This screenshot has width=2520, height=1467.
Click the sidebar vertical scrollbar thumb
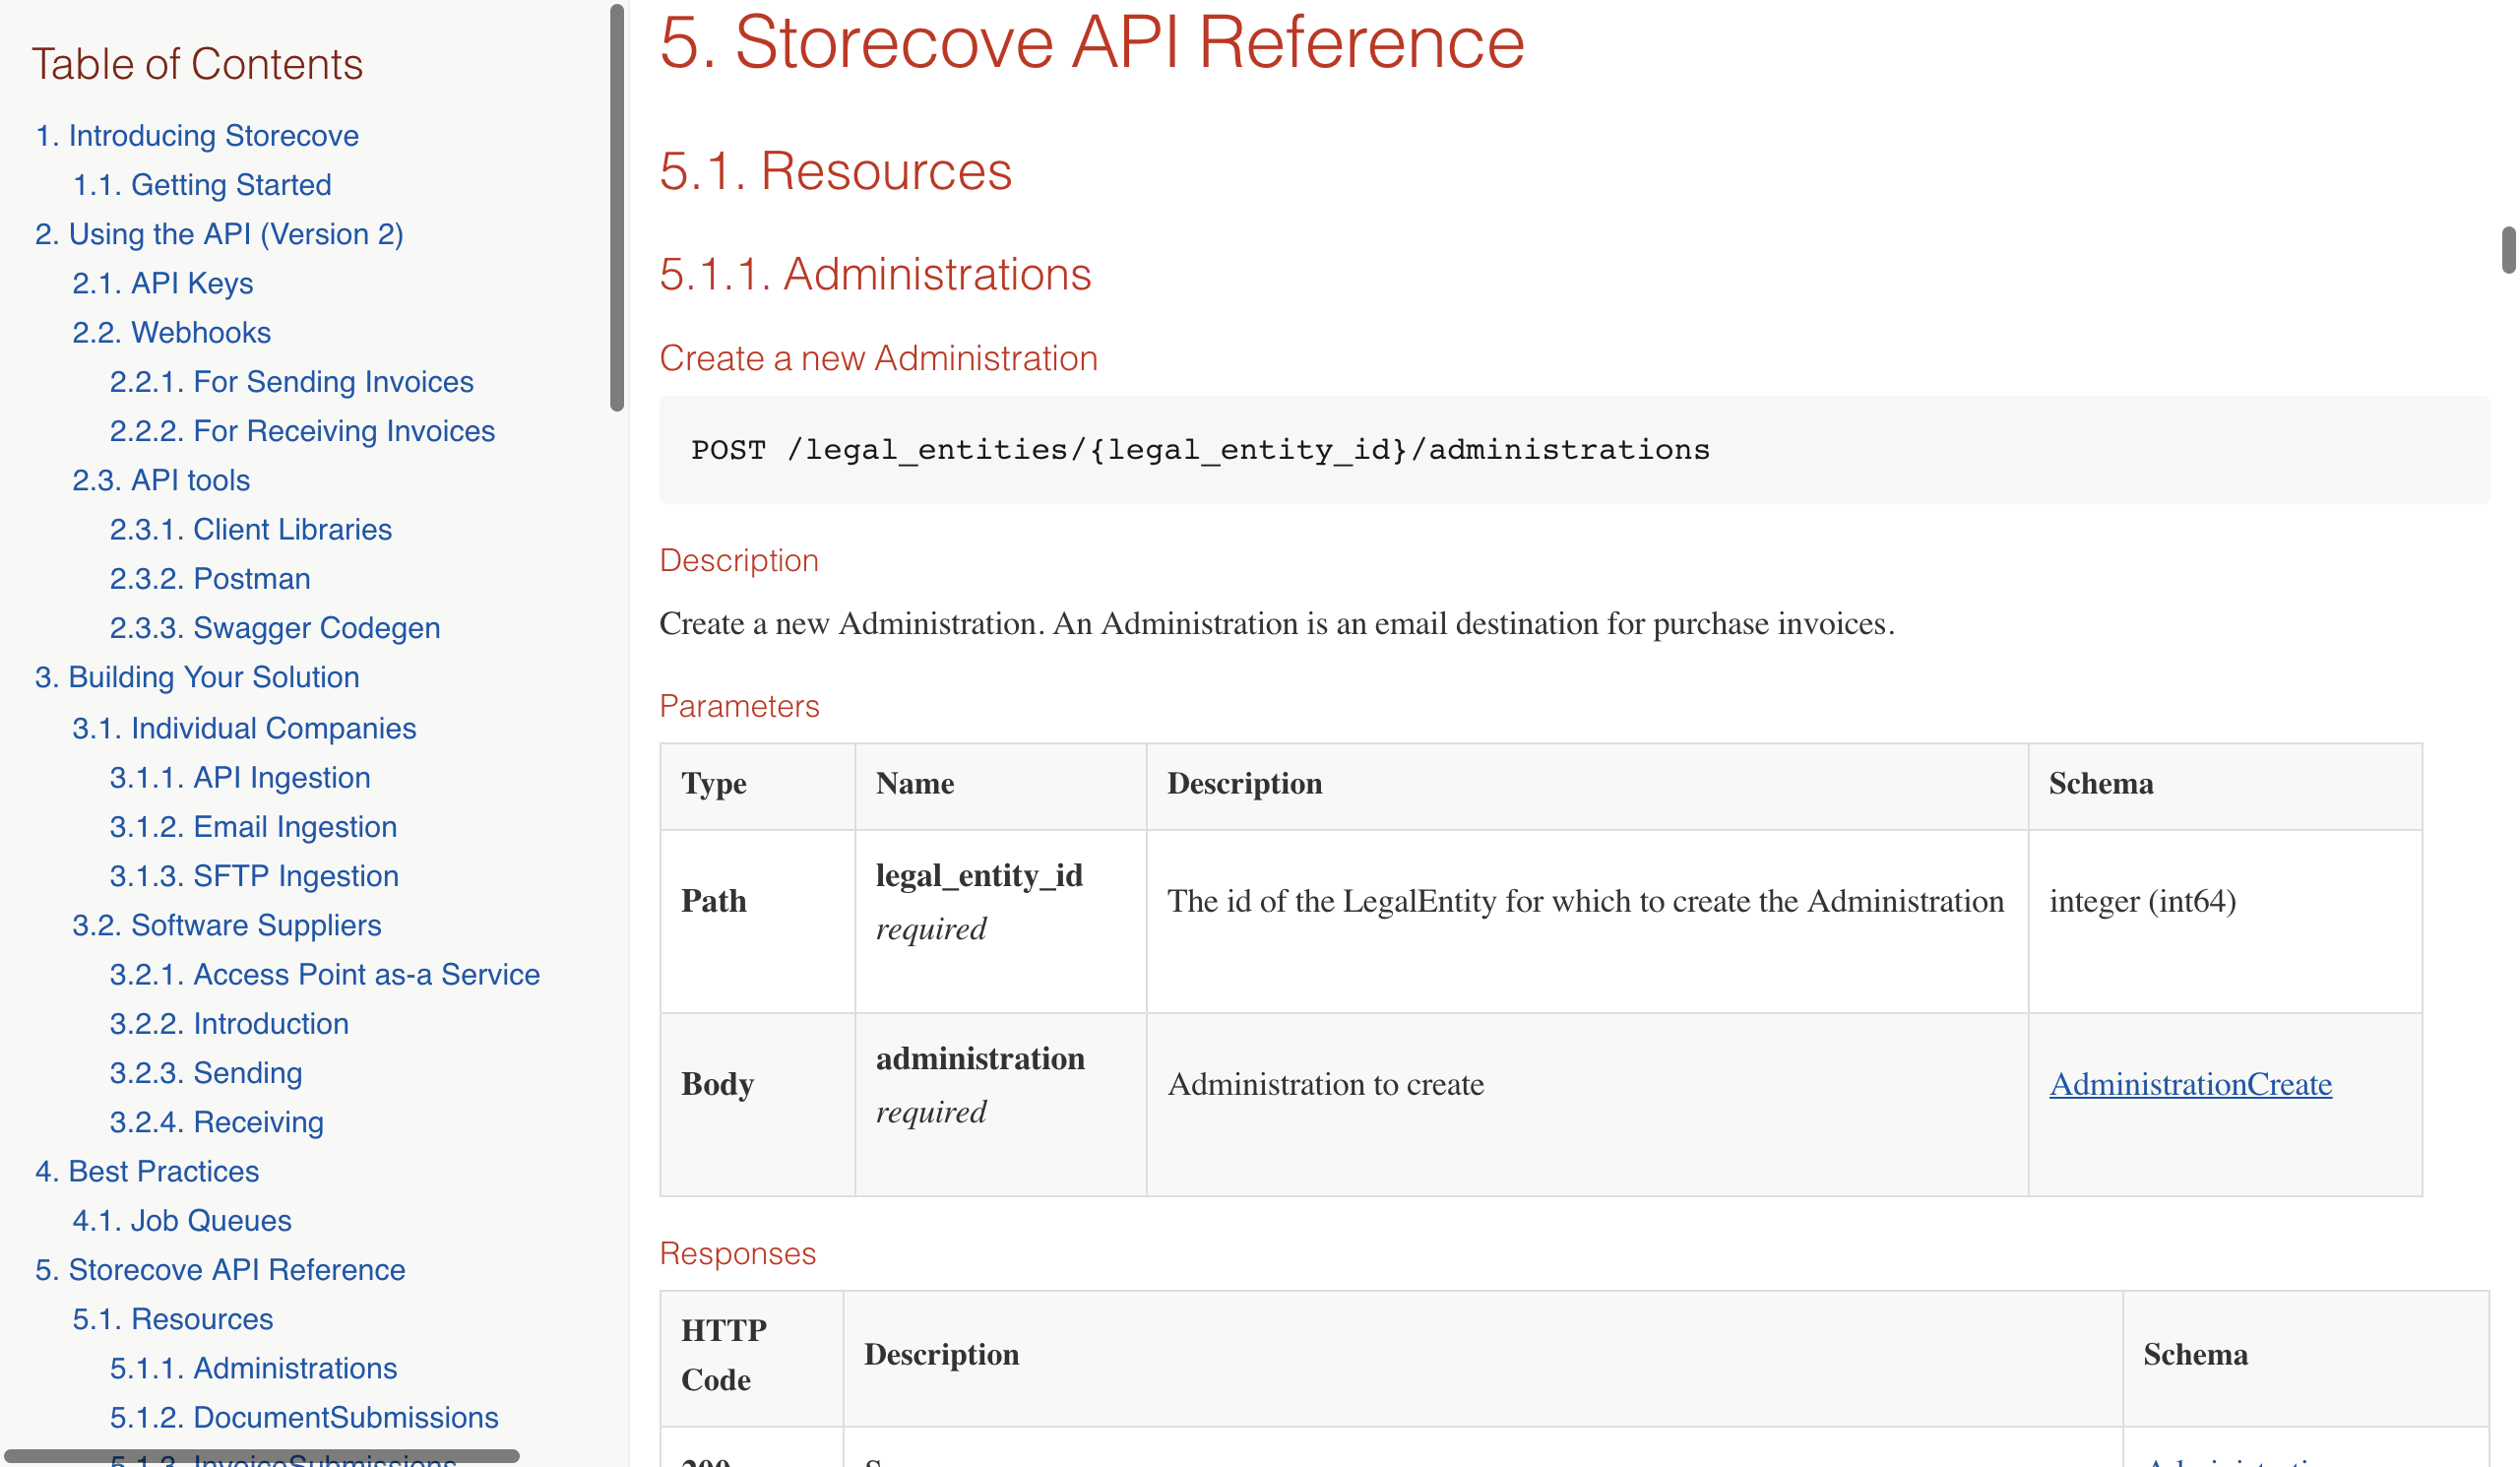click(x=616, y=208)
